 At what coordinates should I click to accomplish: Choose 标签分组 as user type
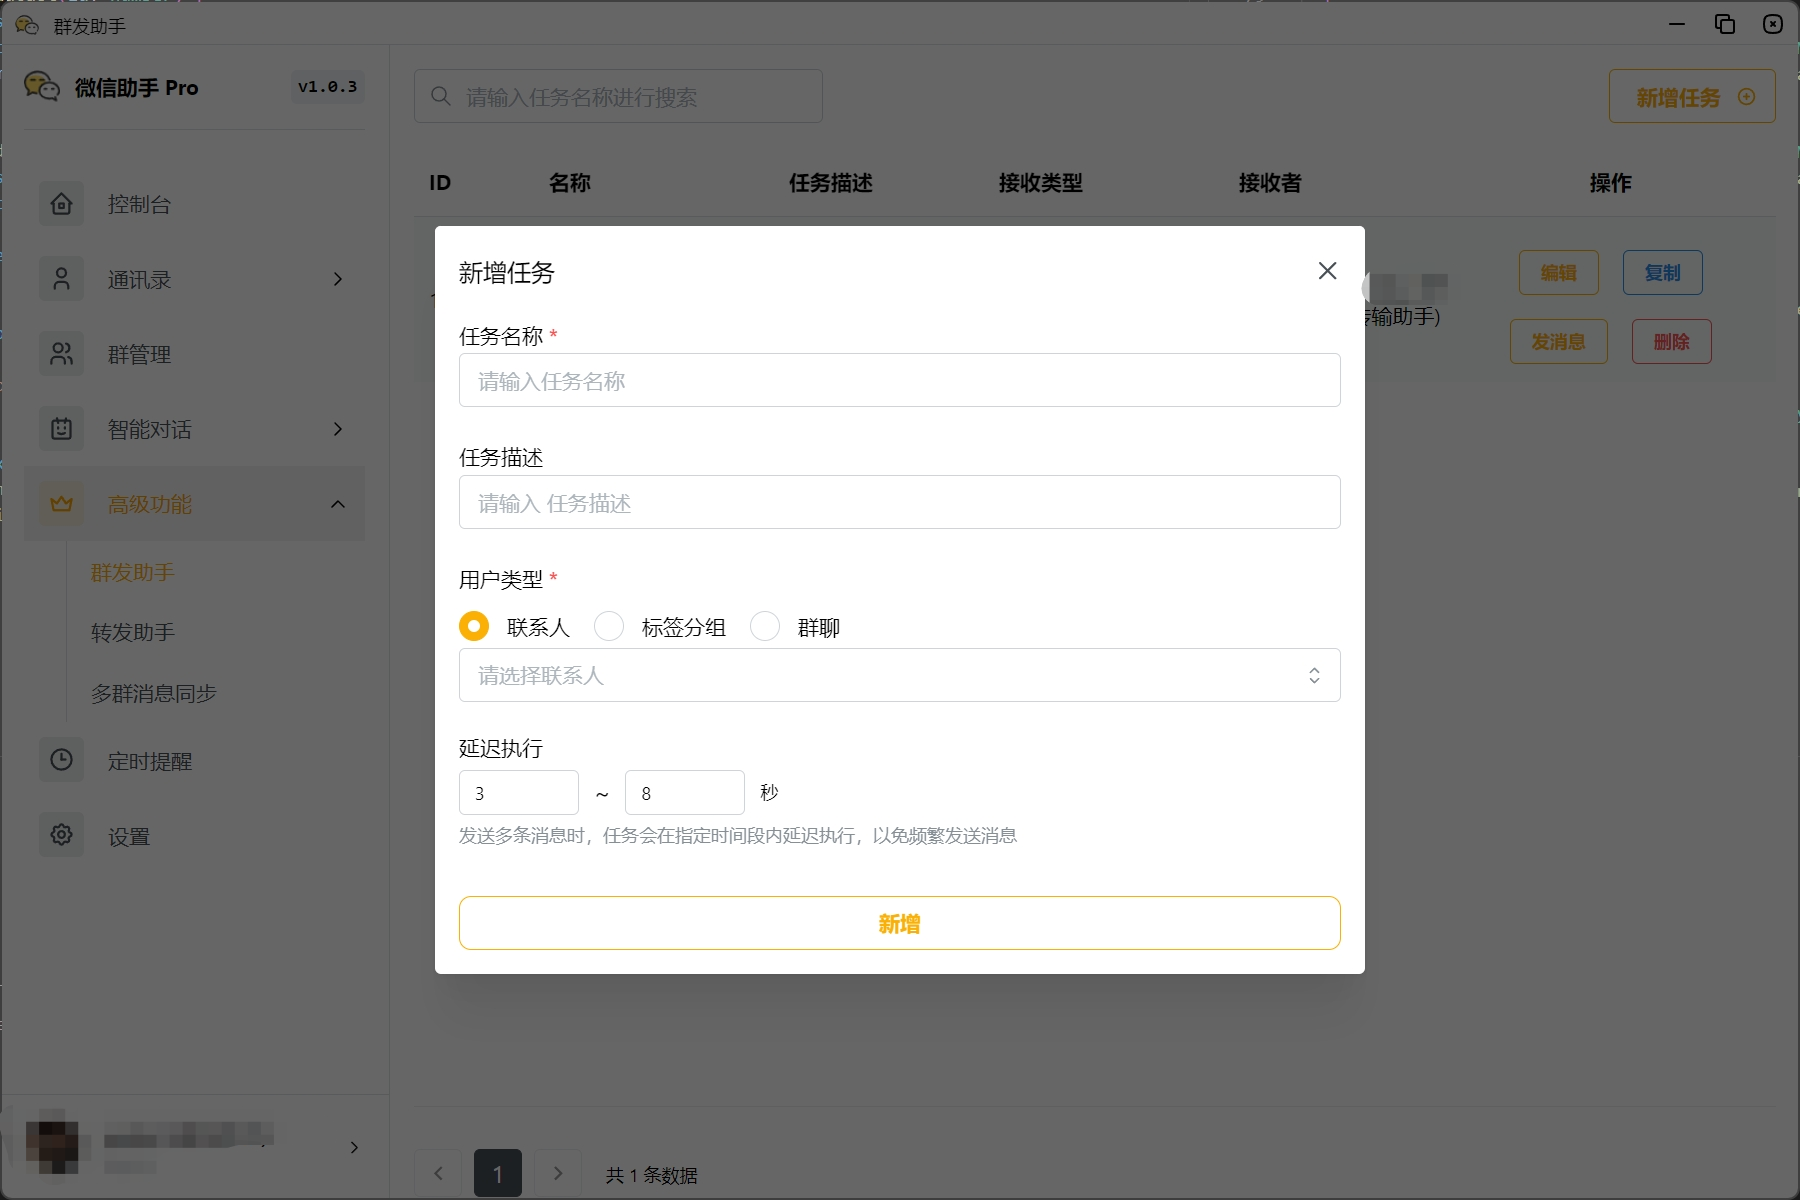tap(609, 626)
